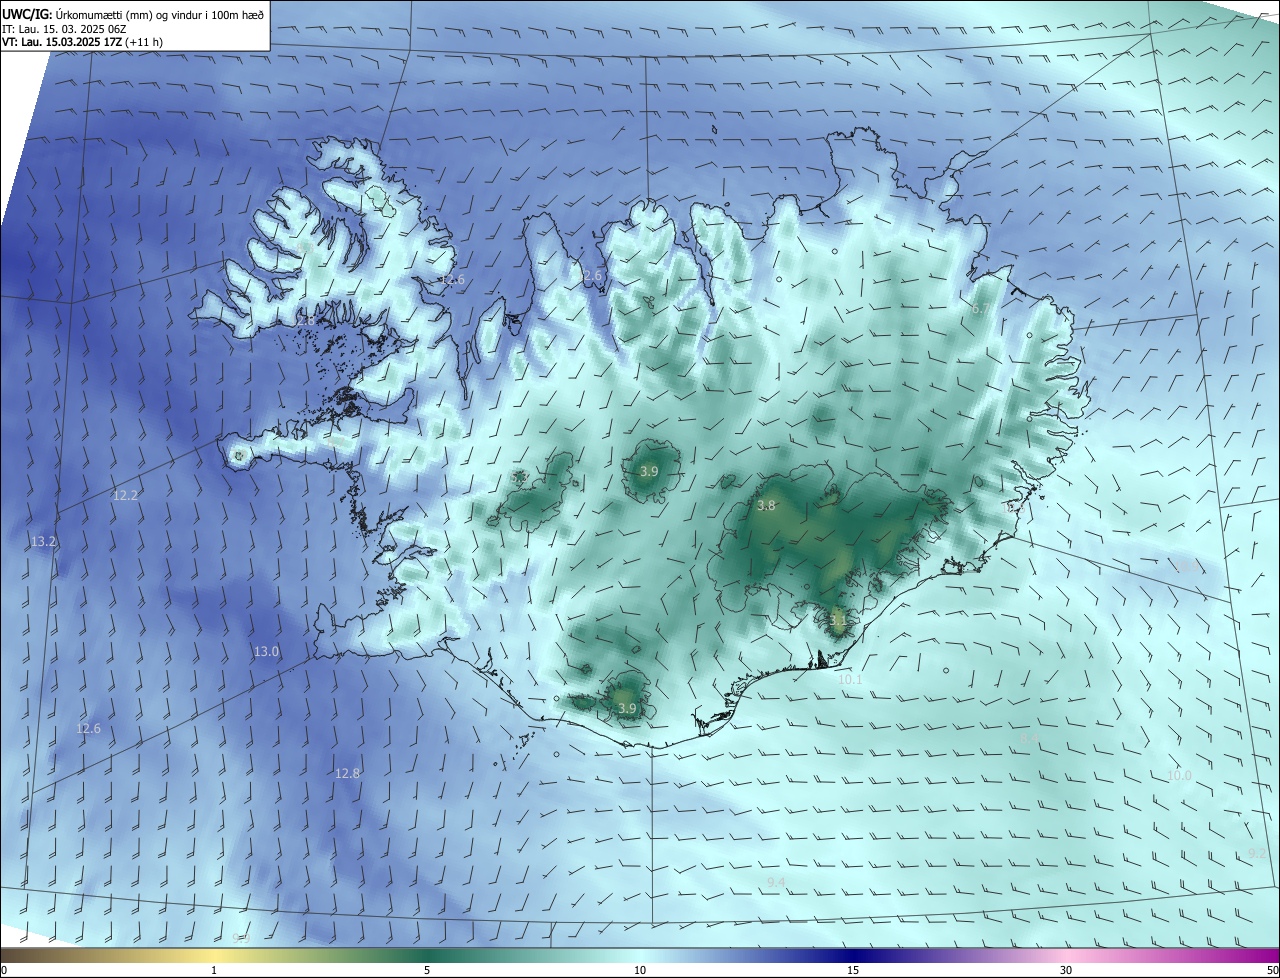Screen dimensions: 1280x978
Task: Click the 13.0 value label
Action: pos(266,651)
